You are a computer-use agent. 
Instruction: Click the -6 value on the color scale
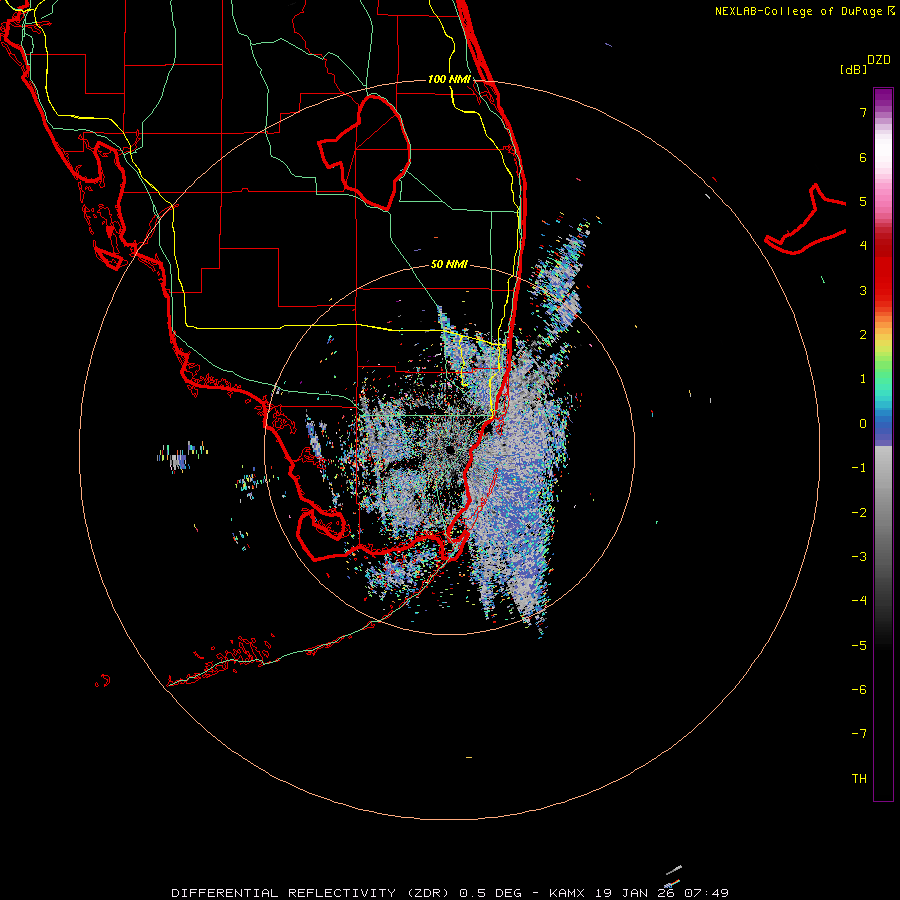(x=859, y=690)
